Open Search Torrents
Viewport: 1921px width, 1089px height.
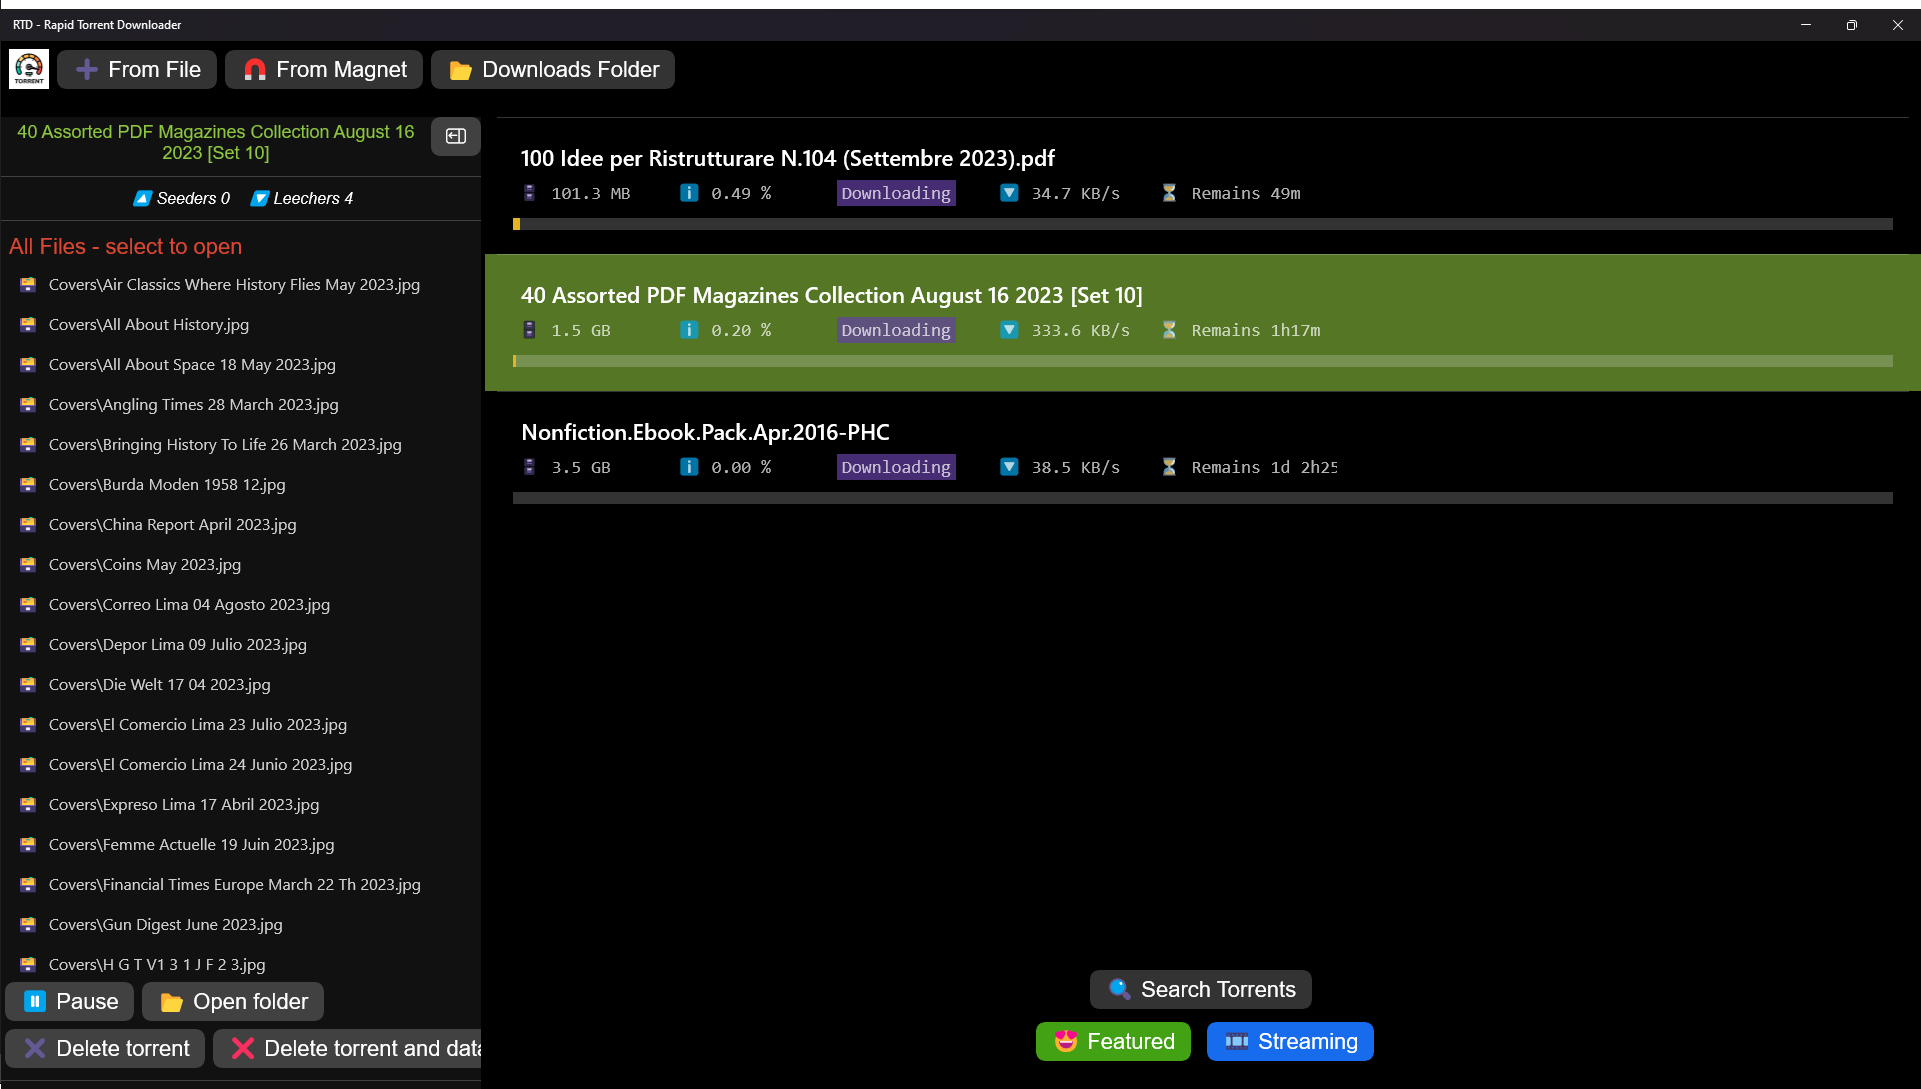click(1200, 989)
